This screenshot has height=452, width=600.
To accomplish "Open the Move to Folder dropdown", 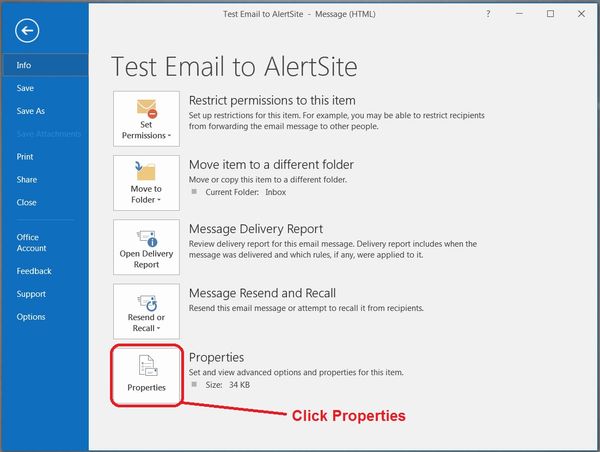I will click(x=146, y=183).
